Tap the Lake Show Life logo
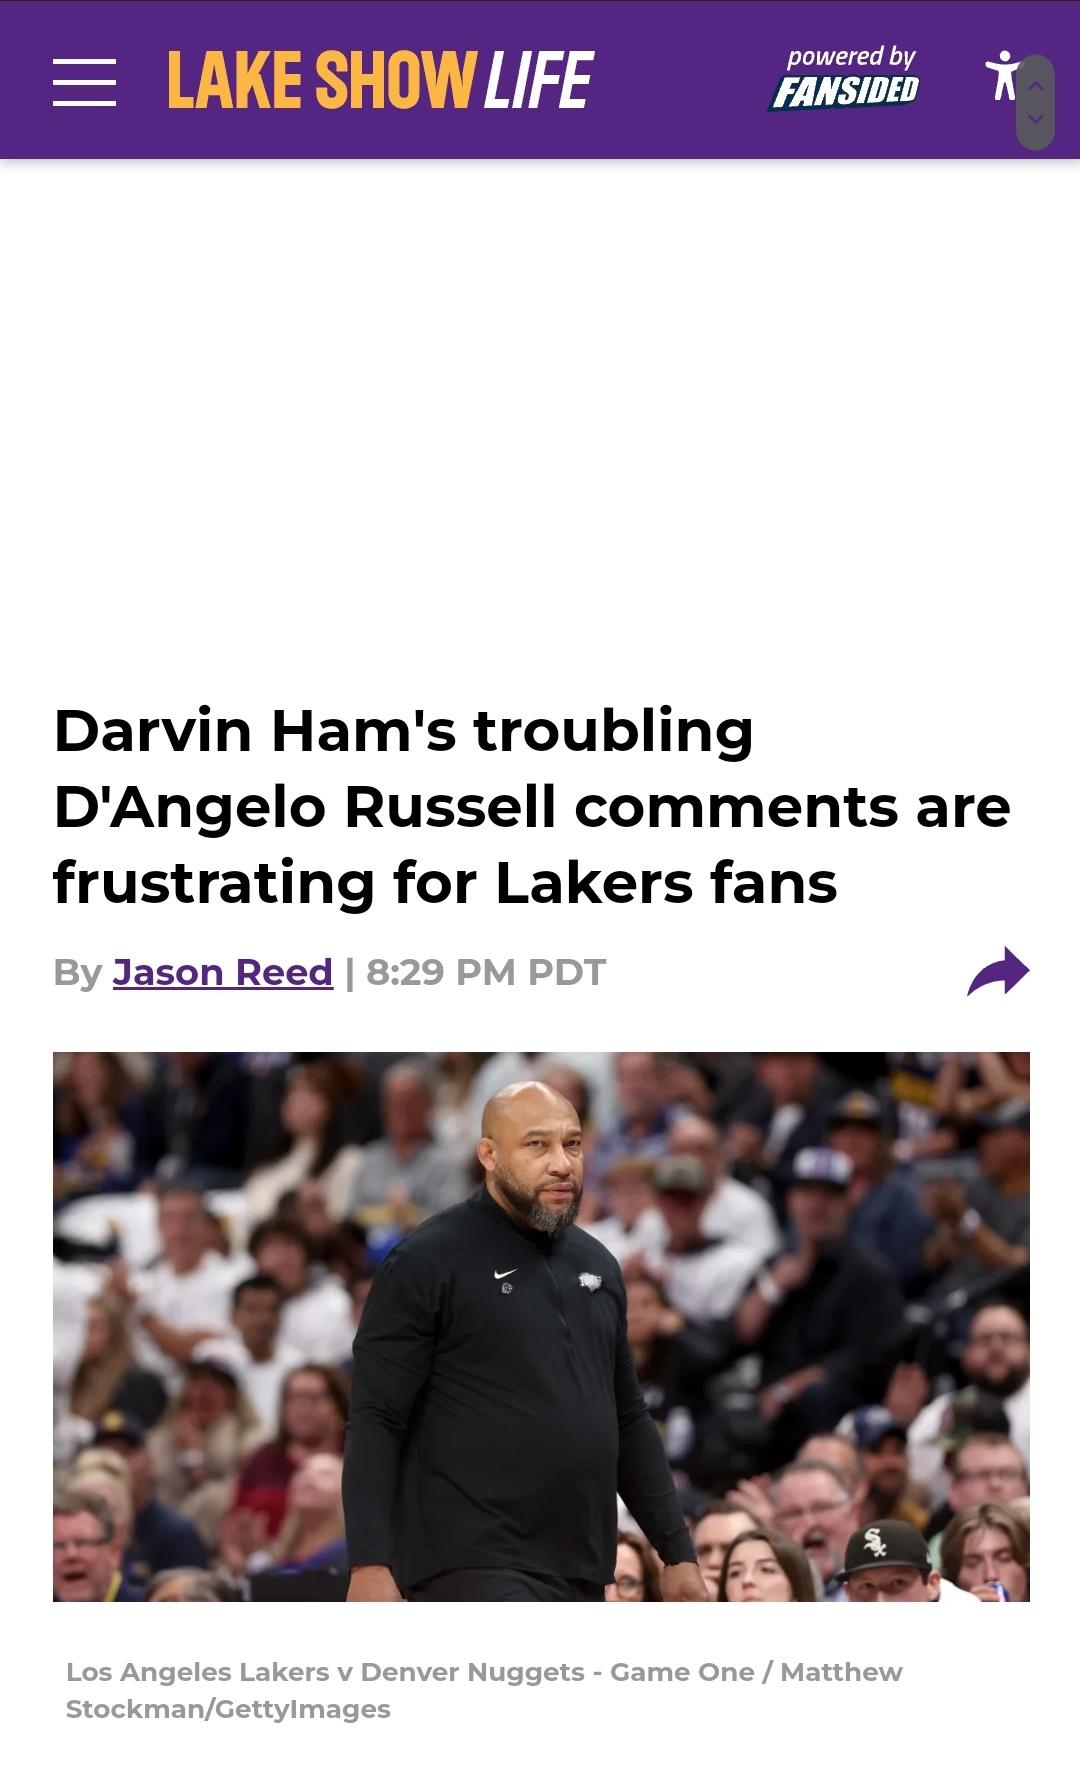Image resolution: width=1080 pixels, height=1777 pixels. click(380, 80)
